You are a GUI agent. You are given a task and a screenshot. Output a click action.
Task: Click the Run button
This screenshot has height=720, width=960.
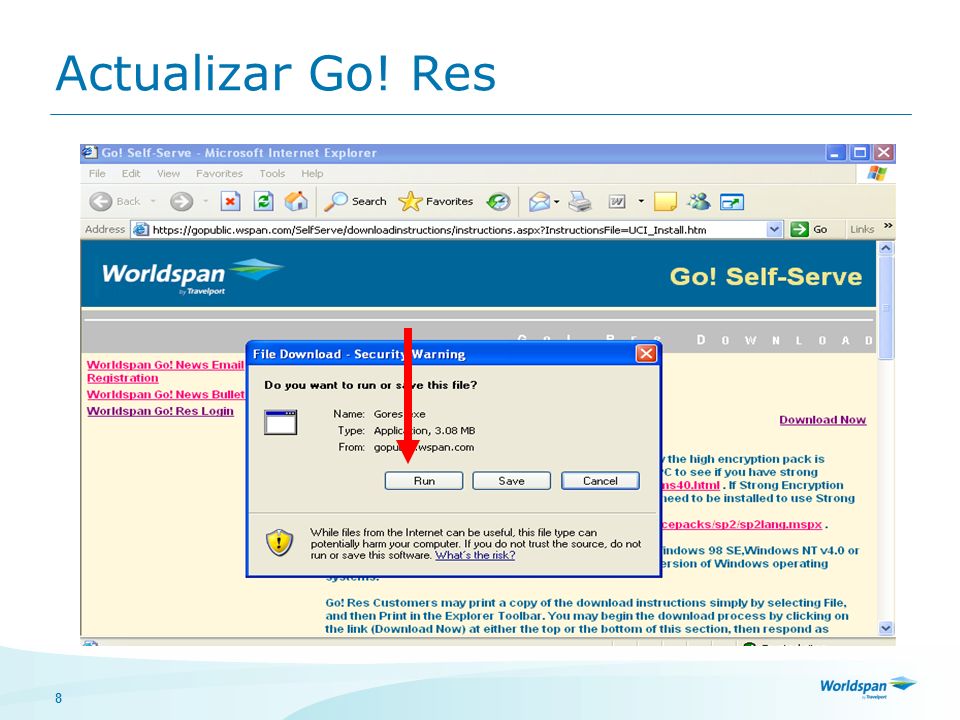pyautogui.click(x=424, y=481)
